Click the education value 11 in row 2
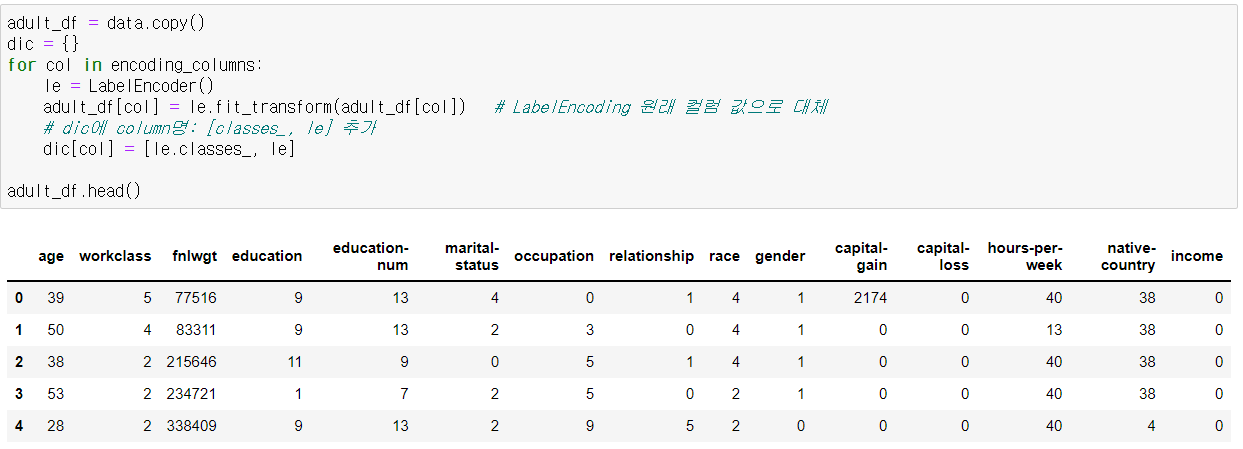This screenshot has width=1243, height=449. [294, 362]
